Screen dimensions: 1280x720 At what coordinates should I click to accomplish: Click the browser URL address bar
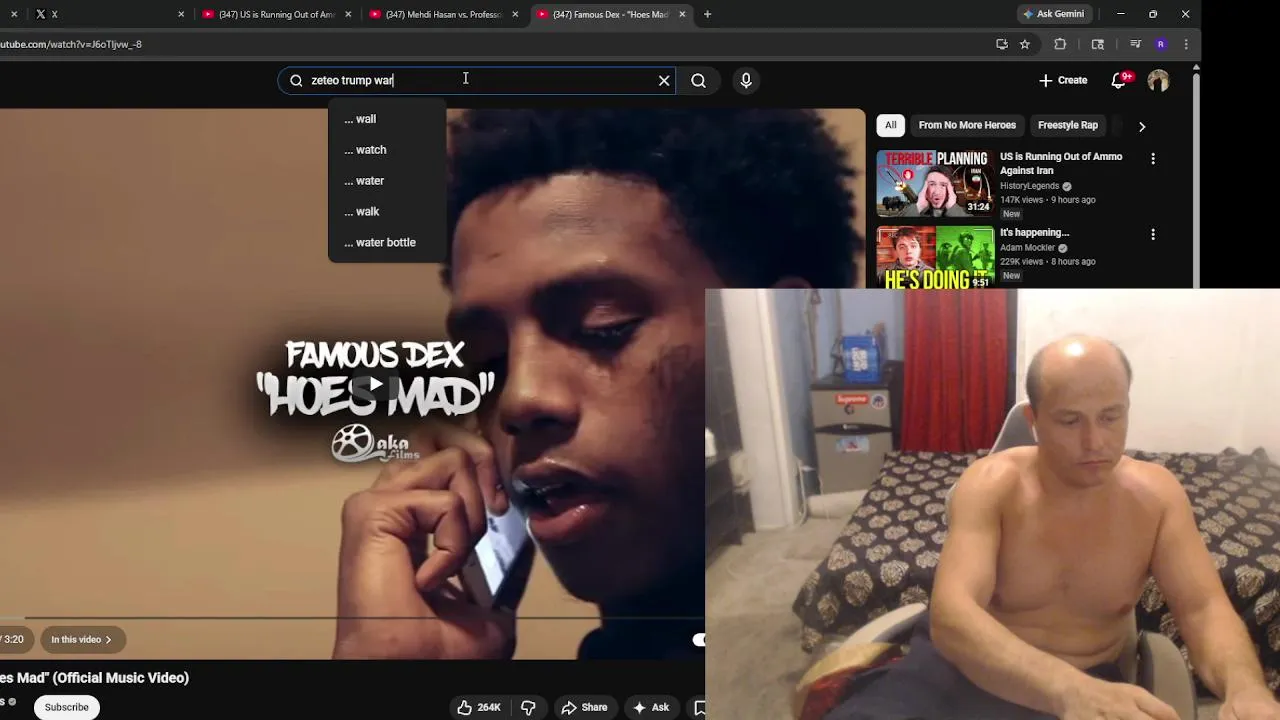(490, 44)
